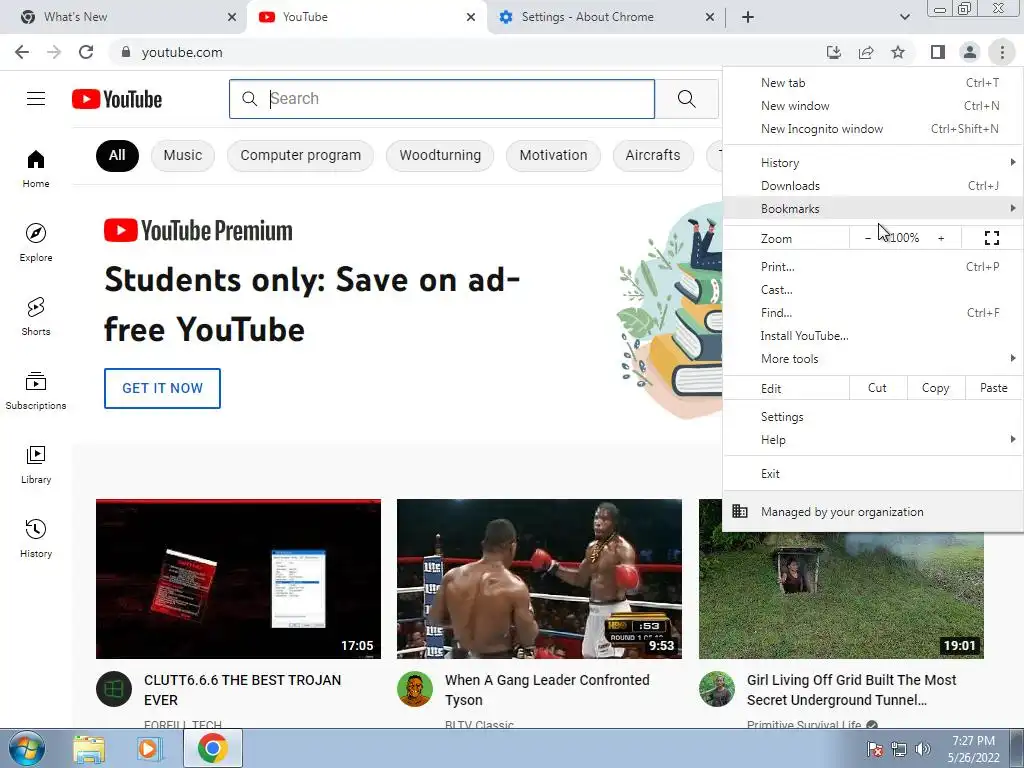Open Windows Explorer from the taskbar
This screenshot has width=1024, height=768.
pyautogui.click(x=89, y=748)
